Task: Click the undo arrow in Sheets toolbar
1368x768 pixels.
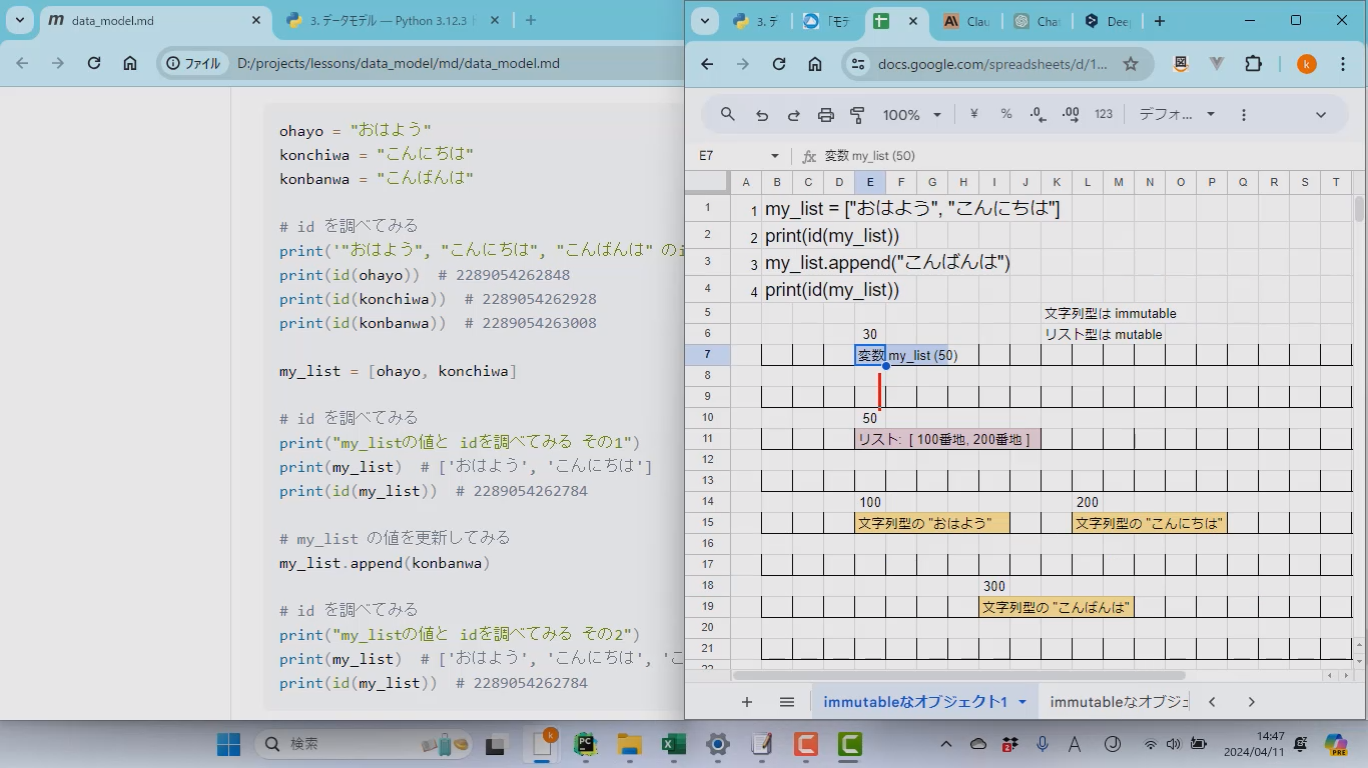Action: point(762,115)
